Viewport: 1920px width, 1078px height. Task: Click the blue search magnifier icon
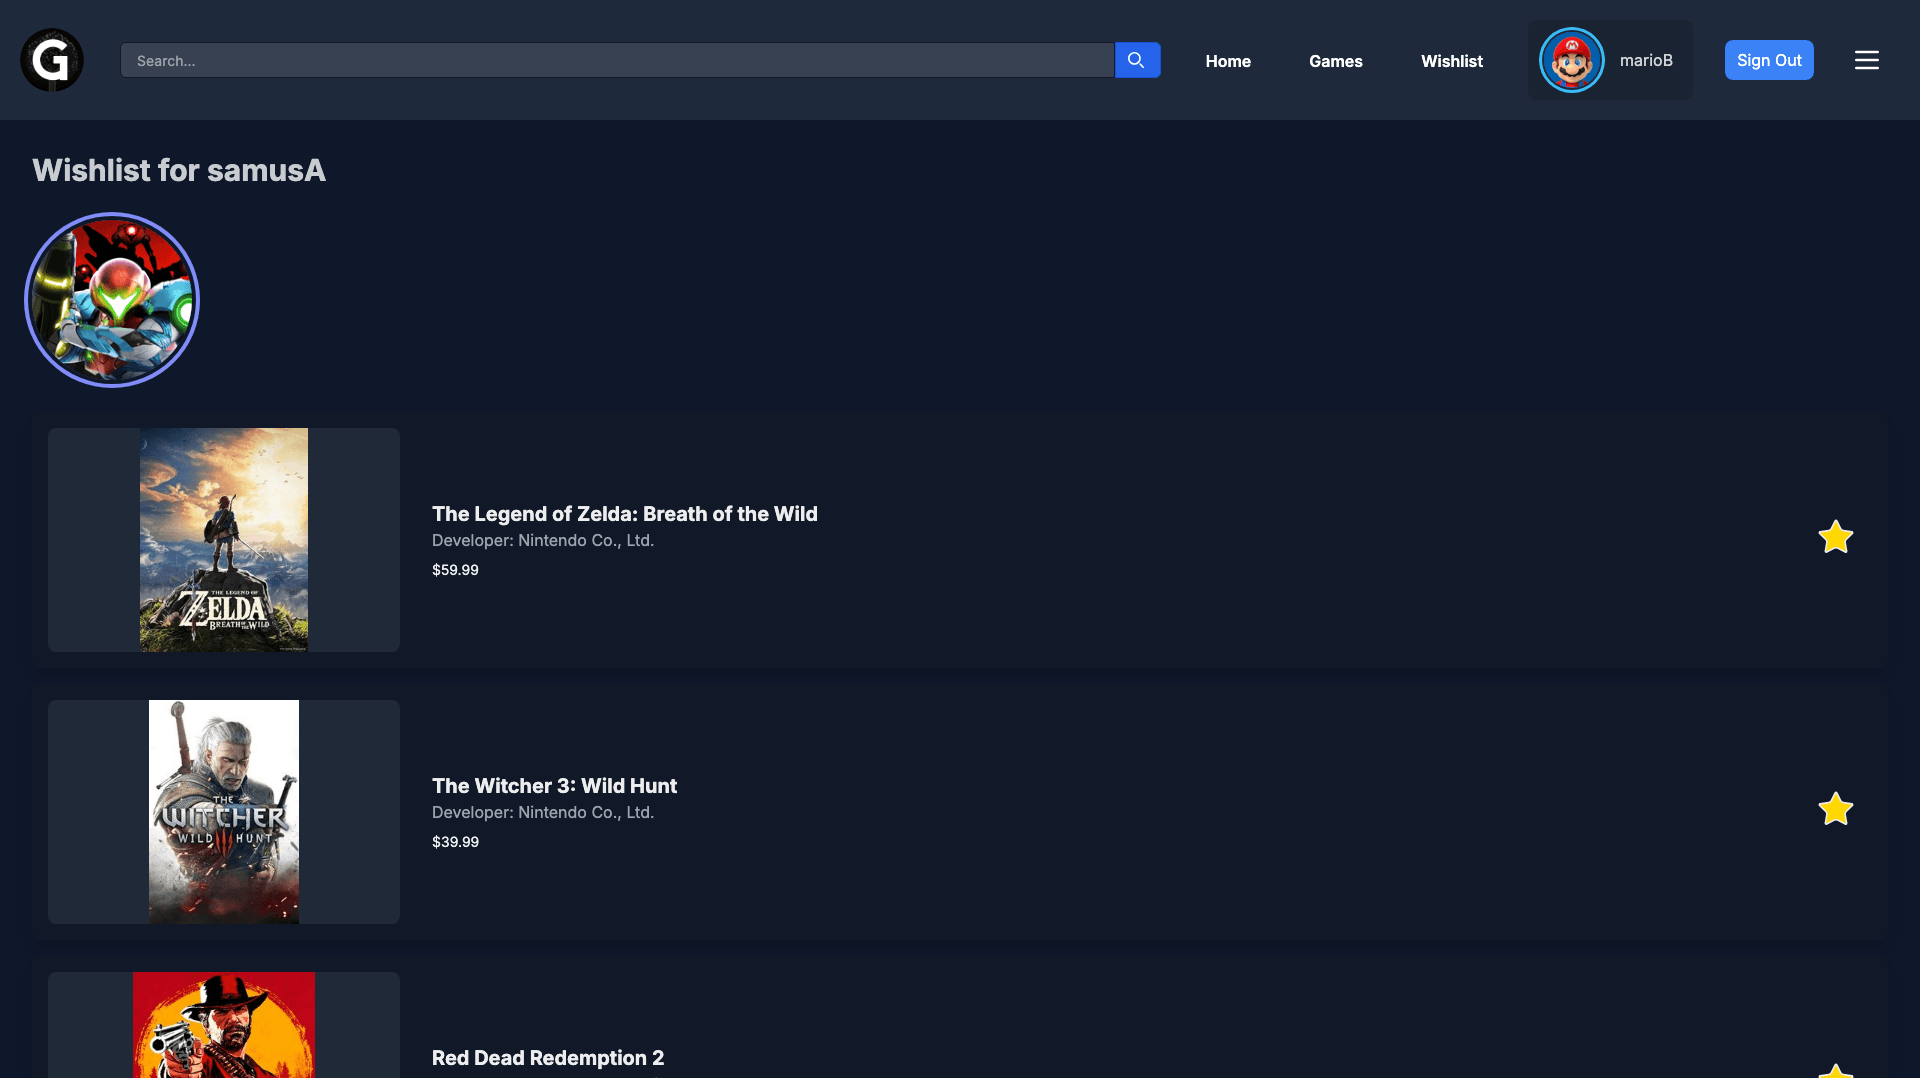click(x=1137, y=59)
